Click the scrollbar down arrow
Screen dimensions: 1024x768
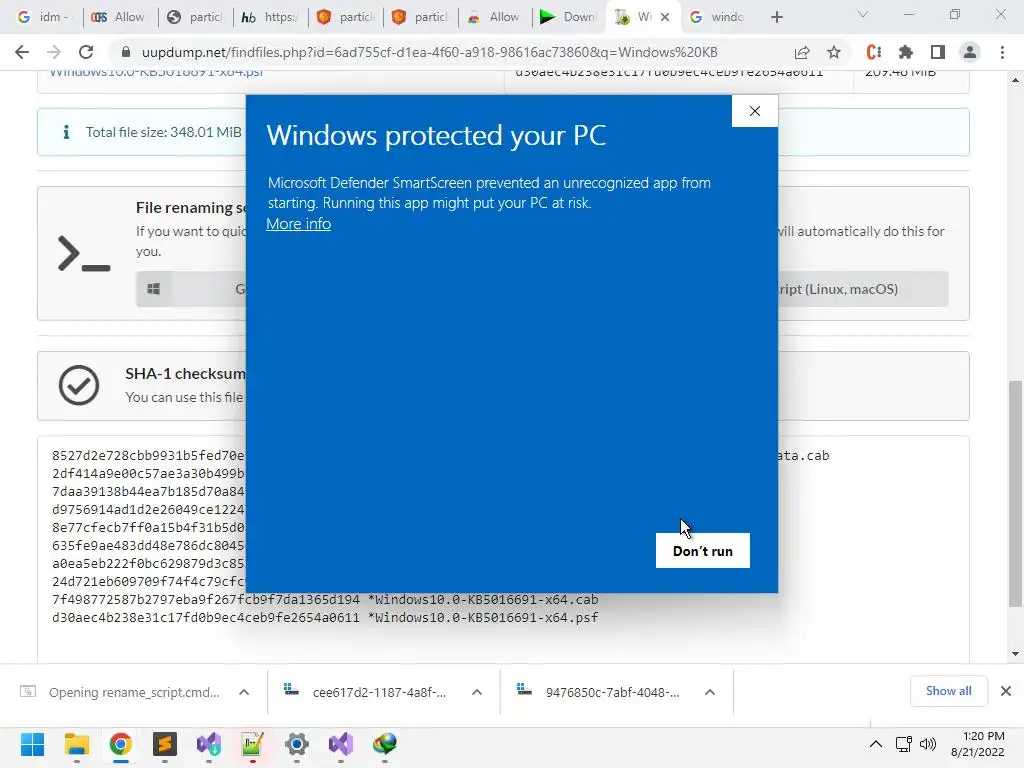click(1016, 654)
